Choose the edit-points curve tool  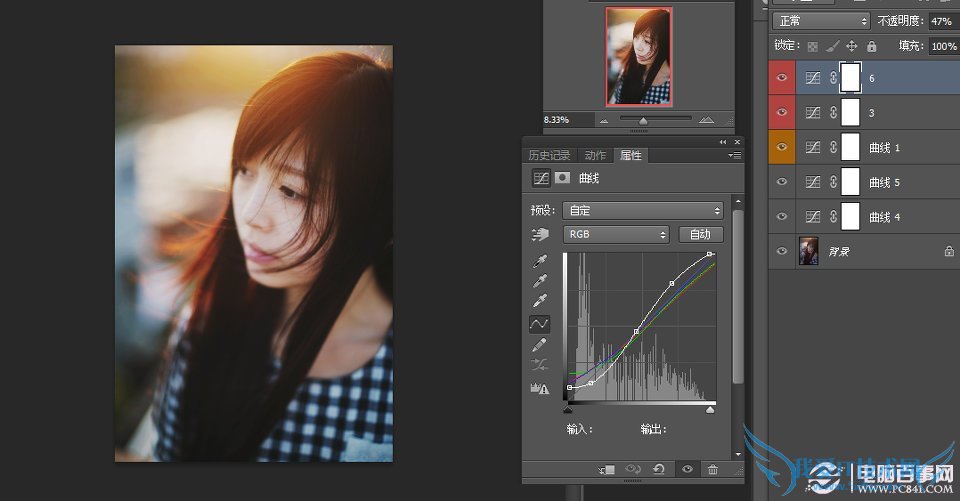point(539,323)
